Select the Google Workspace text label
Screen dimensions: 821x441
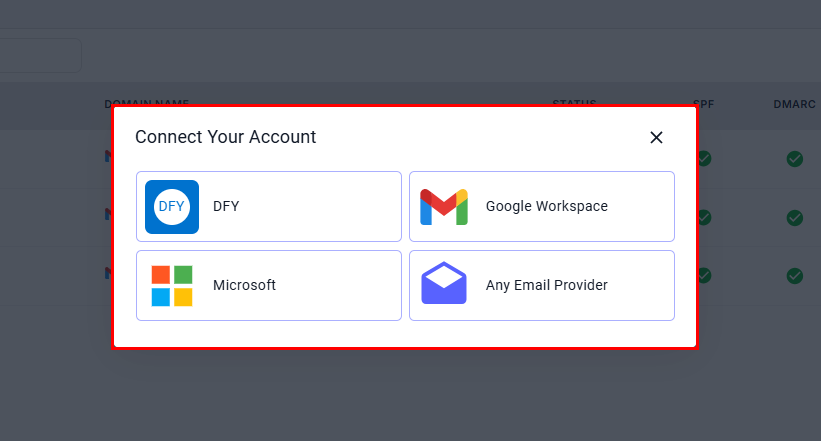click(546, 207)
